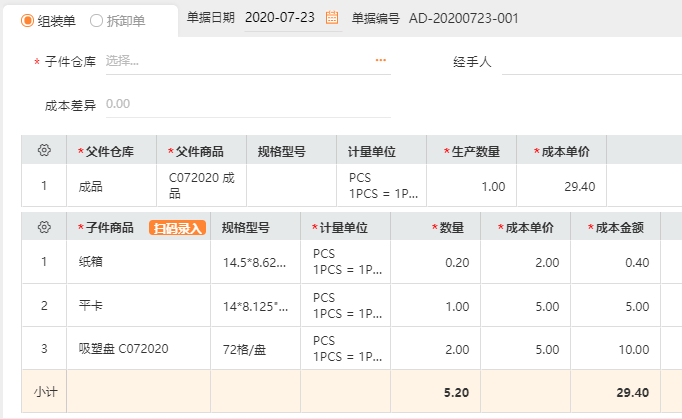Image resolution: width=682 pixels, height=419 pixels.
Task: Select the 拆卸单 radio option
Action: [96, 20]
